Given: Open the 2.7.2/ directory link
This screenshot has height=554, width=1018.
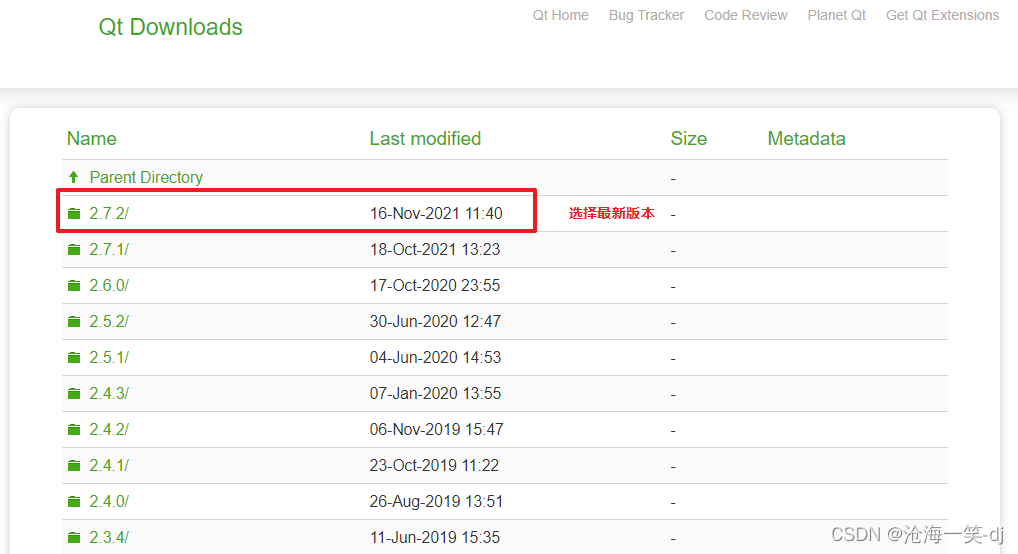Looking at the screenshot, I should tap(109, 214).
